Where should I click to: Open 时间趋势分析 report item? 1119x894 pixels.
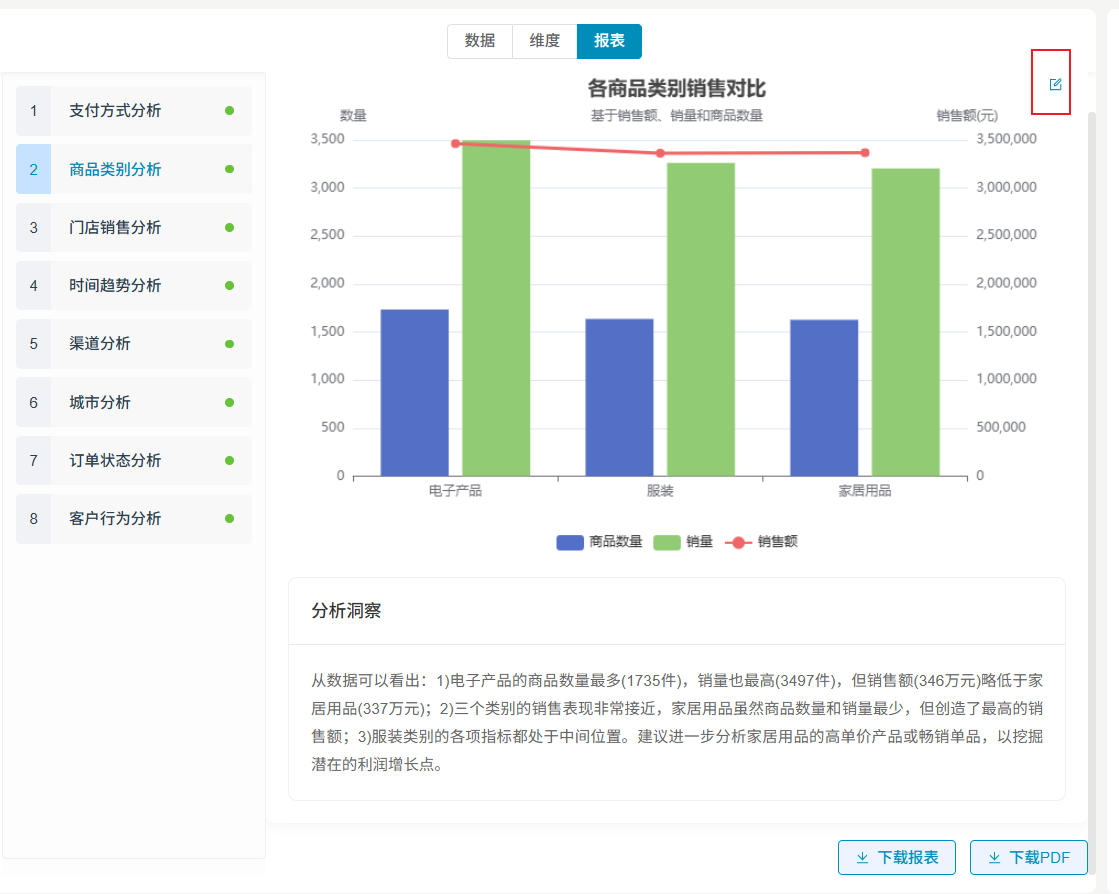pos(134,285)
